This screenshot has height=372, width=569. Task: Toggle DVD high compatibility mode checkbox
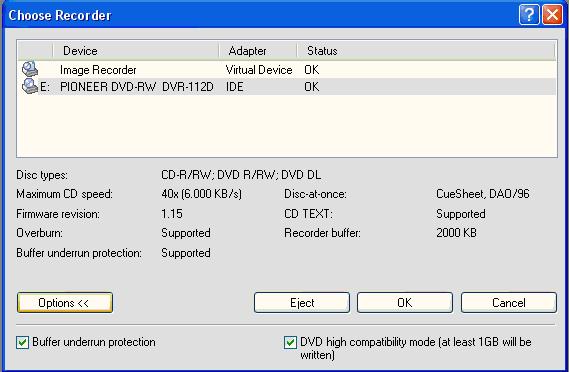coord(290,342)
